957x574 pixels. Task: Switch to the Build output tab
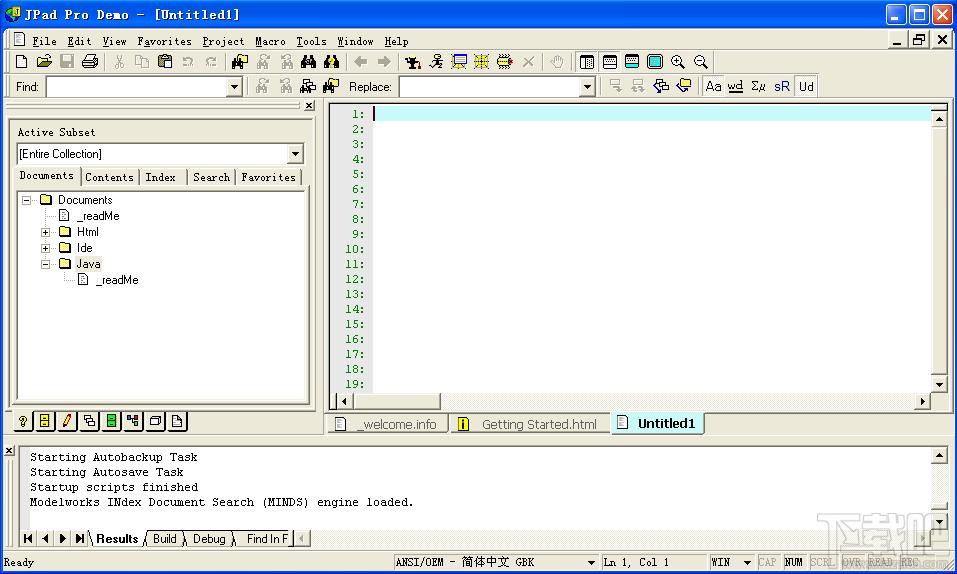click(x=164, y=539)
